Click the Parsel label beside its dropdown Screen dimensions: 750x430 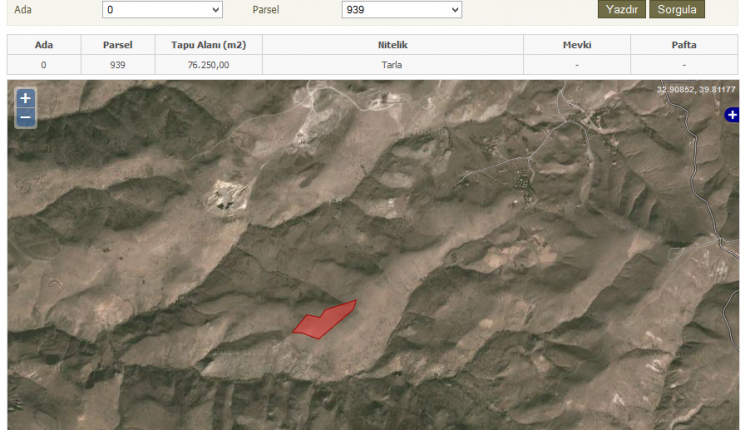pyautogui.click(x=267, y=9)
